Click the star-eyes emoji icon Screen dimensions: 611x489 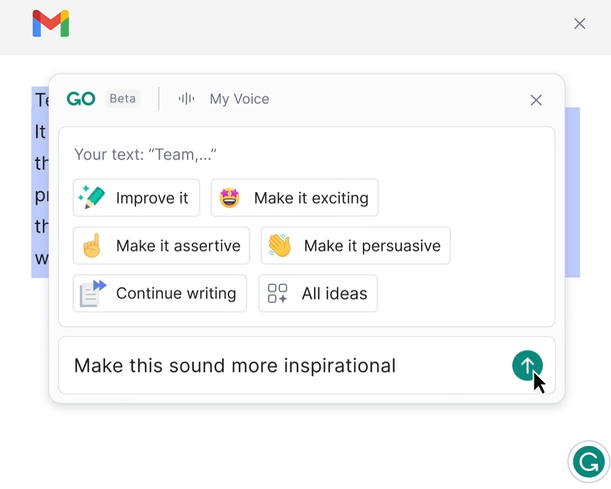(230, 198)
